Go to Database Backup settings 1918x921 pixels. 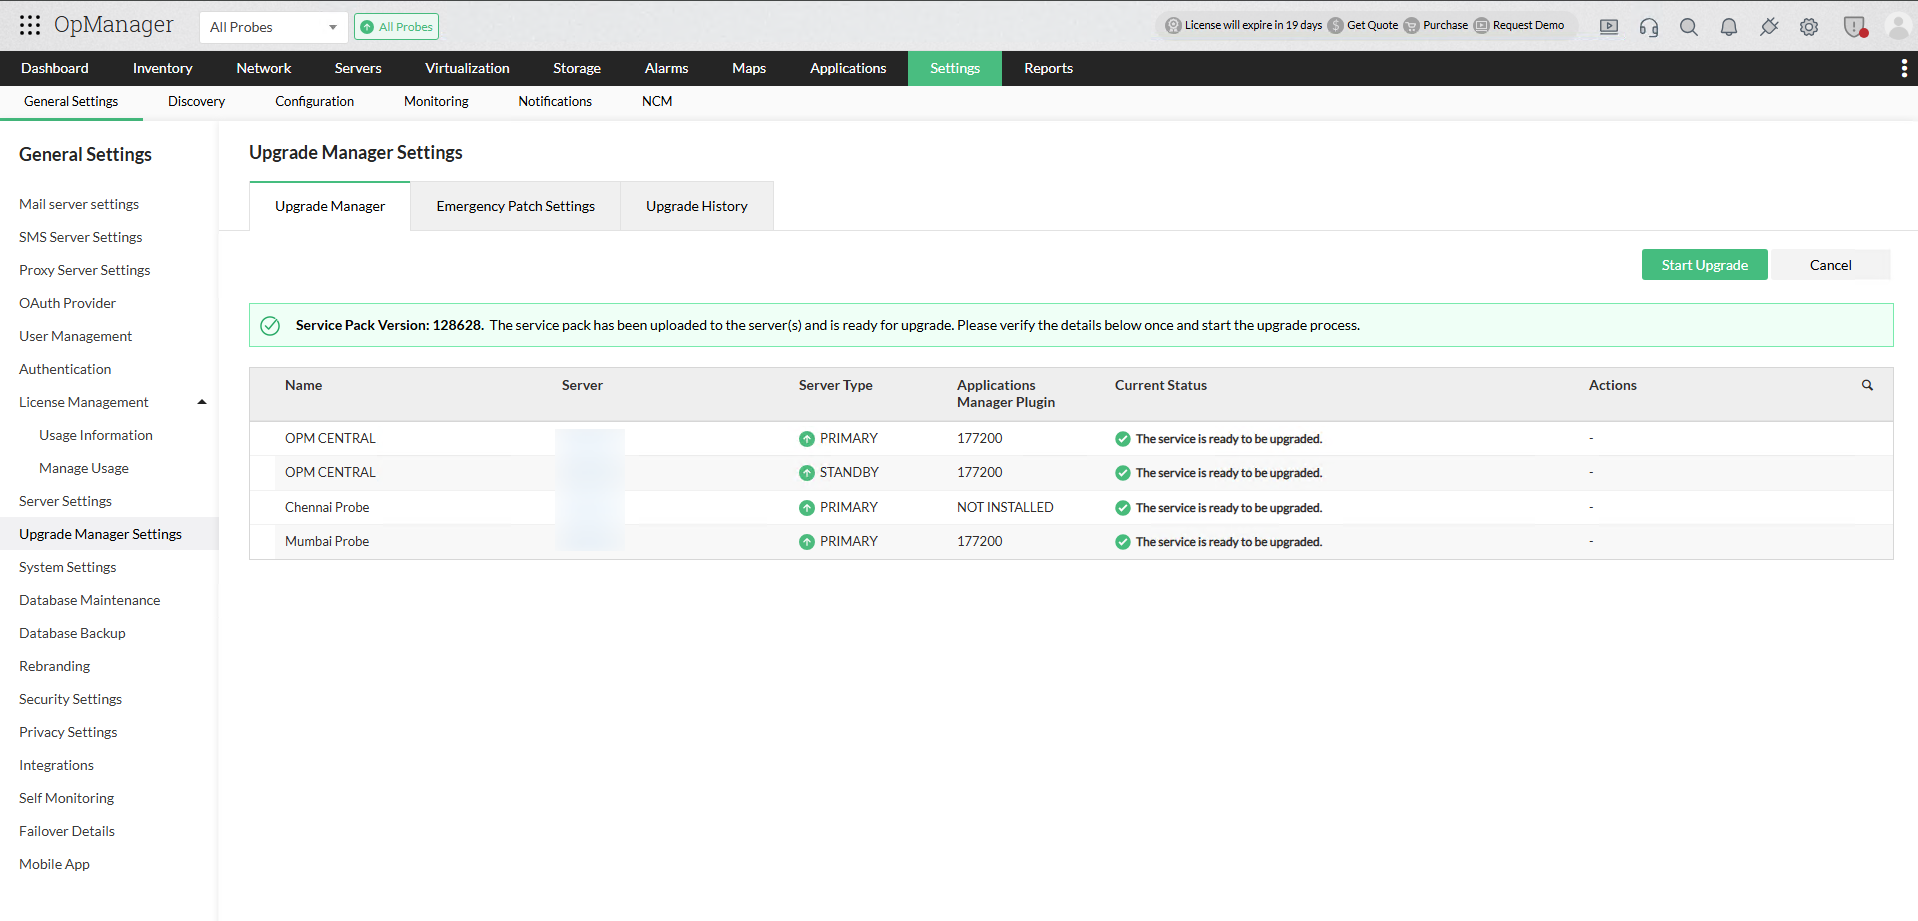pyautogui.click(x=72, y=633)
